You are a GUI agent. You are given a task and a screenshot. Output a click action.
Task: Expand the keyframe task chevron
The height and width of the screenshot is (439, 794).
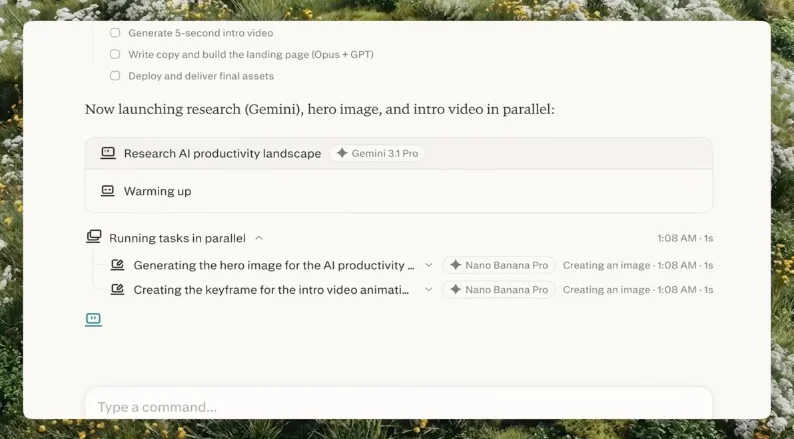[429, 290]
